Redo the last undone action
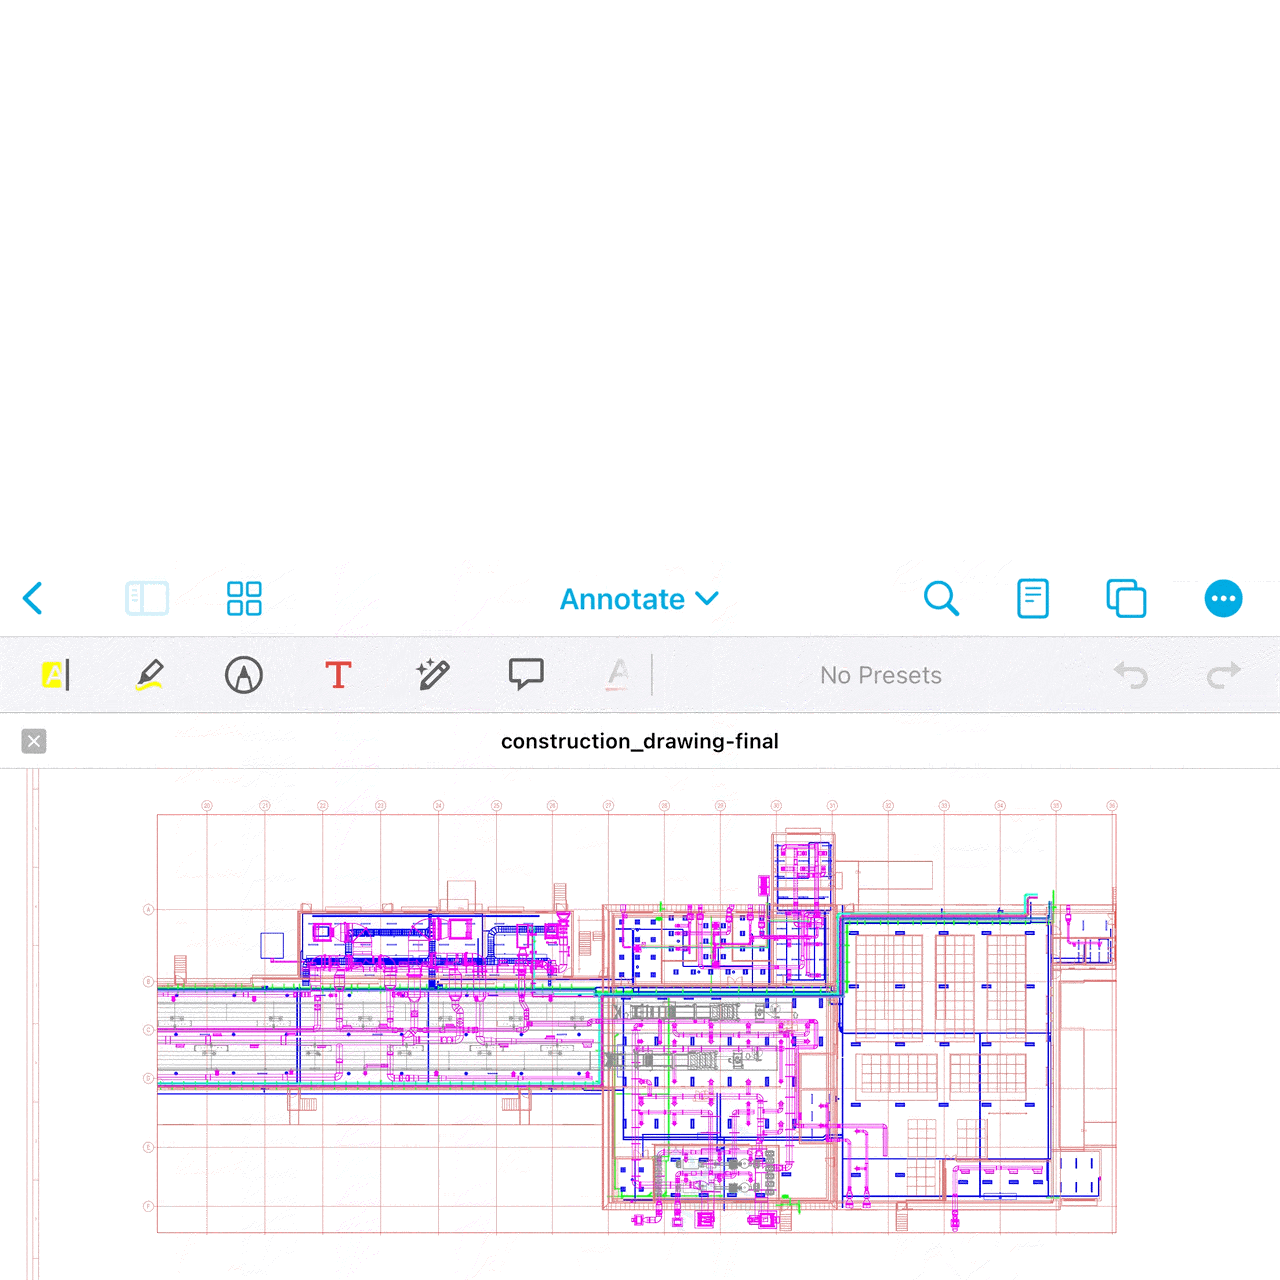1280x1280 pixels. 1223,676
